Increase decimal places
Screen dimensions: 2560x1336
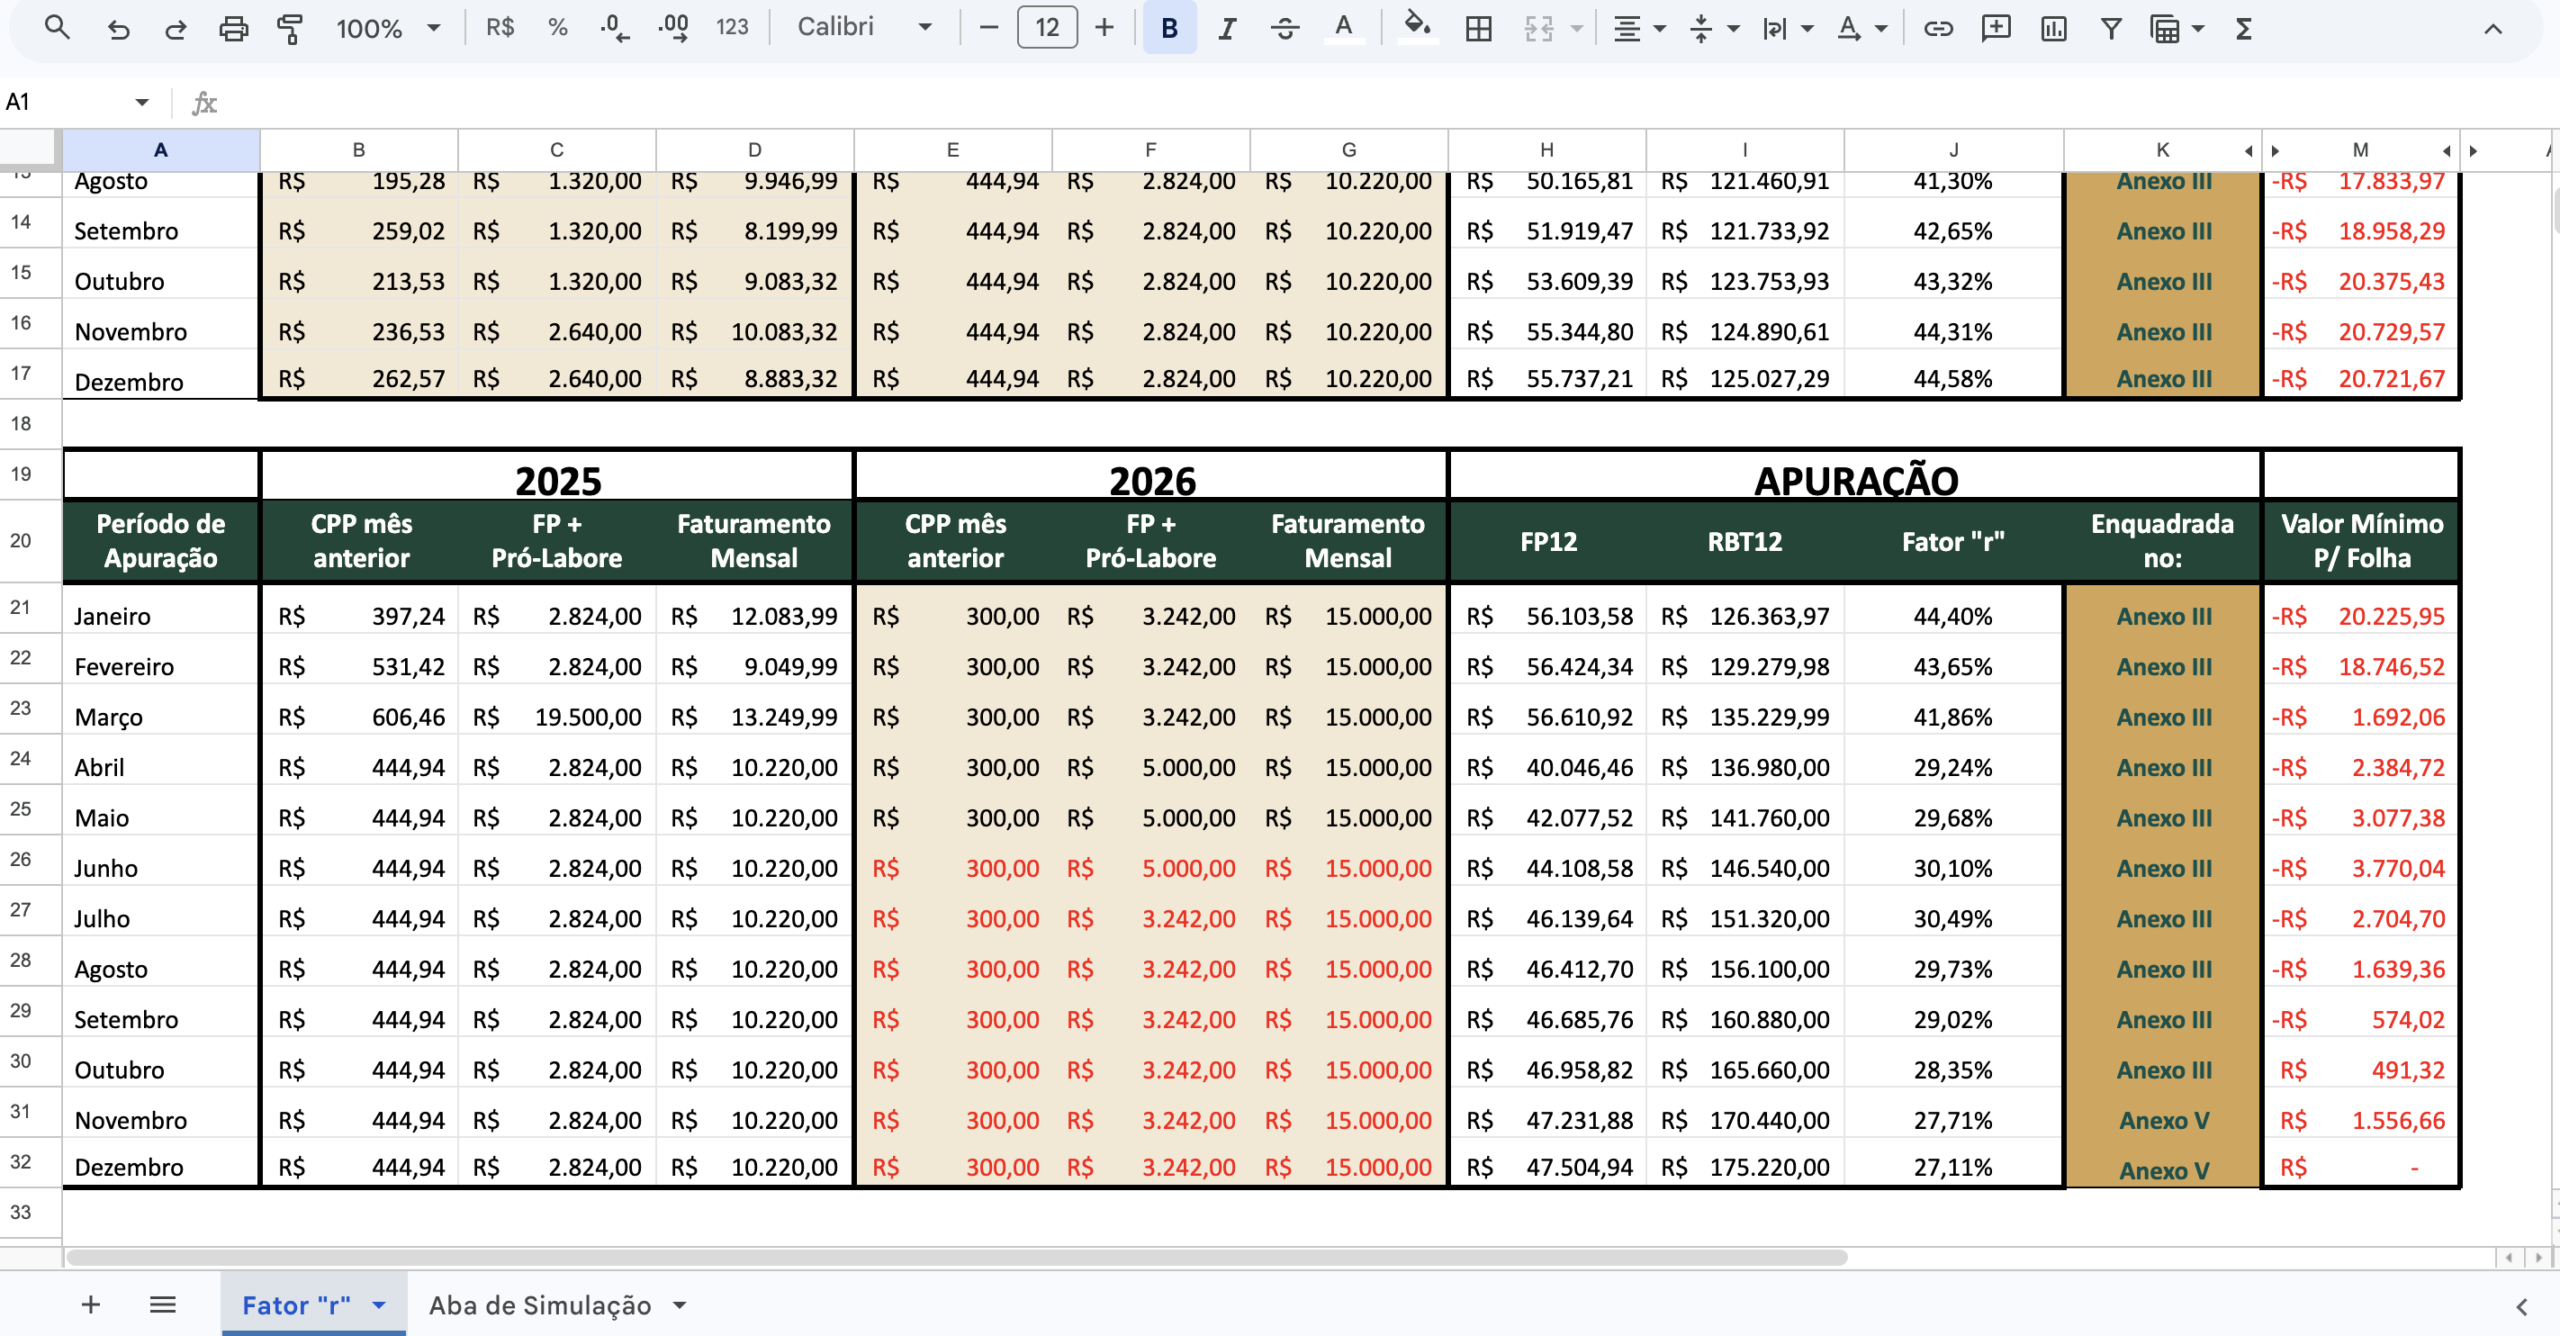pos(674,28)
